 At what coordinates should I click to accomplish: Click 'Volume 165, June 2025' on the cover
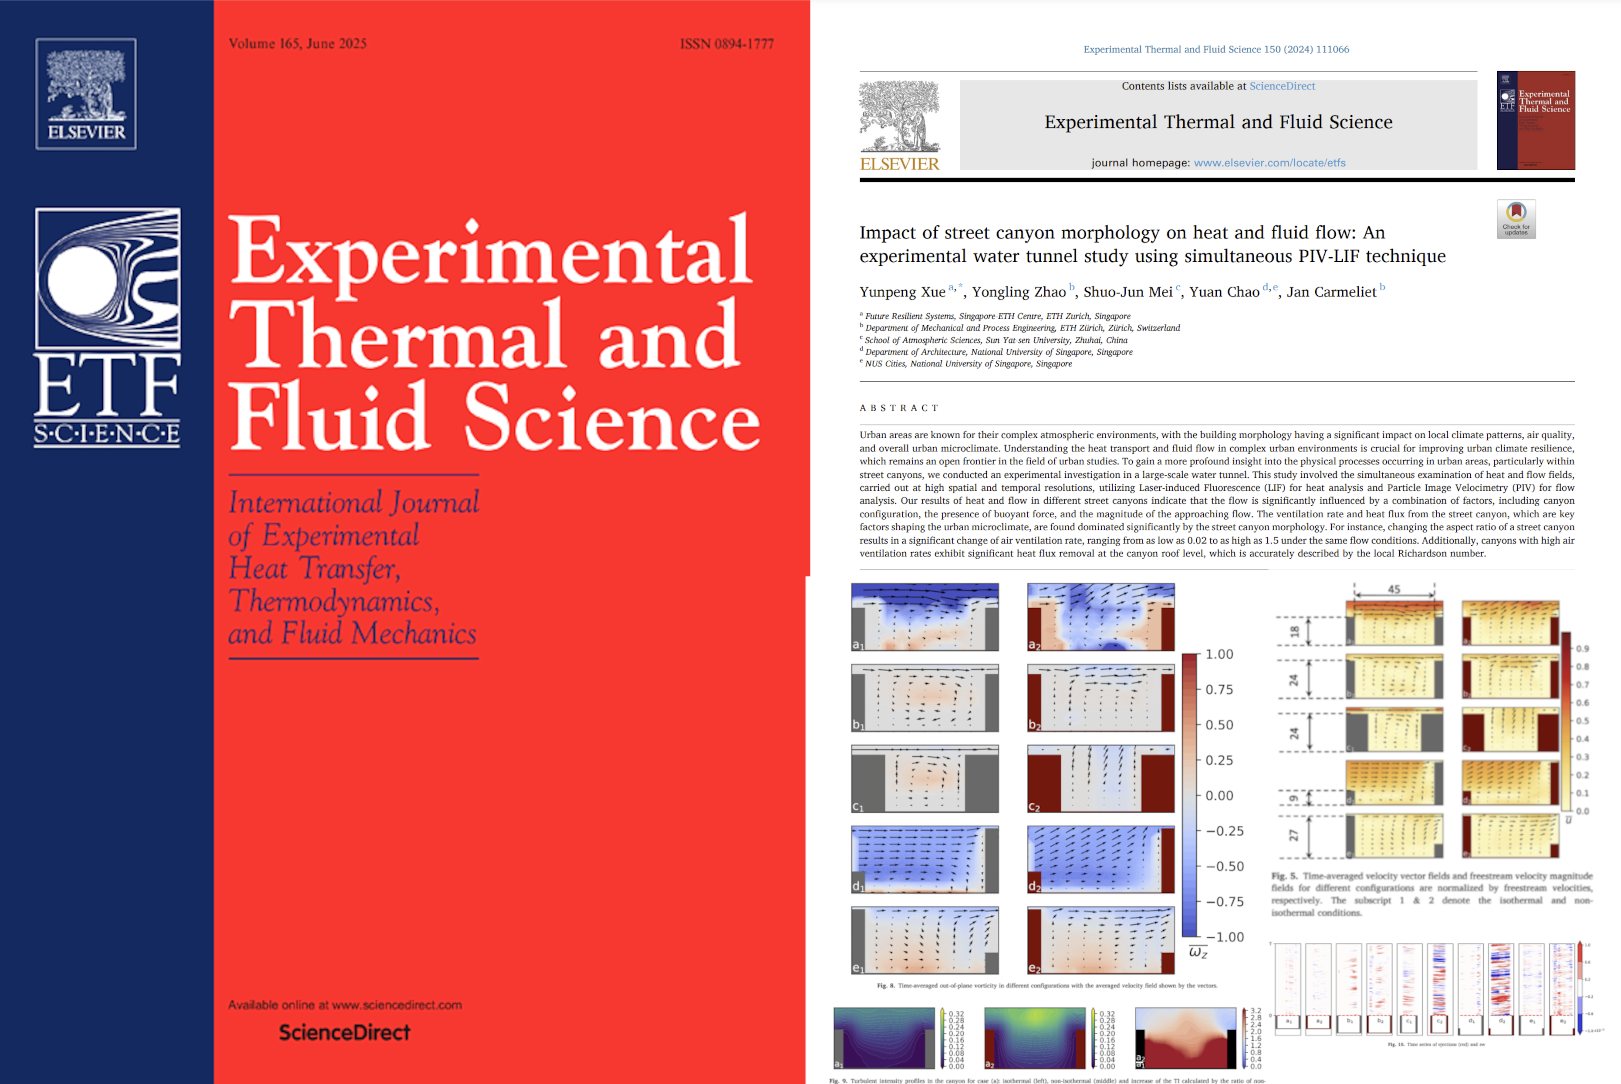tap(297, 44)
